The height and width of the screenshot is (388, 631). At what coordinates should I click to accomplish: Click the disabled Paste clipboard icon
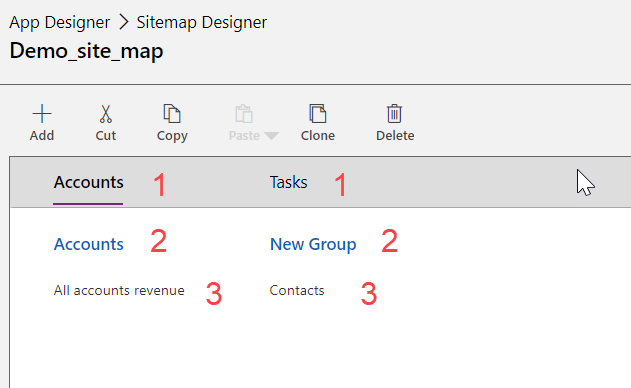tap(244, 114)
